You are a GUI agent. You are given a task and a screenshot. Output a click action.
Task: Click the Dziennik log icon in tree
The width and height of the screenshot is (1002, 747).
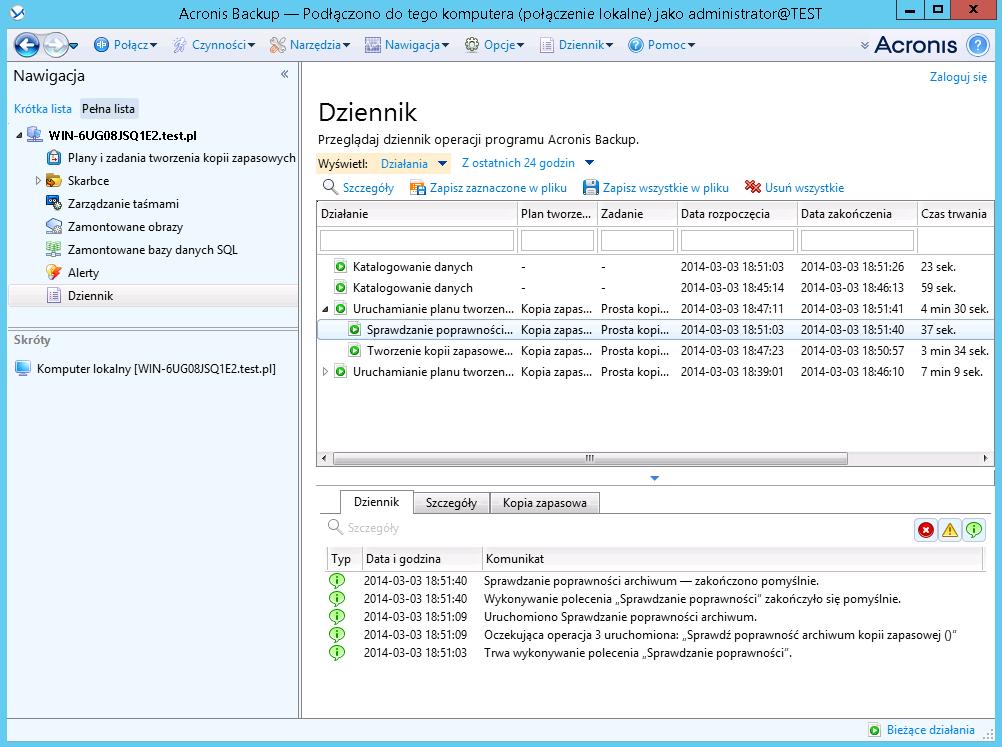point(54,295)
